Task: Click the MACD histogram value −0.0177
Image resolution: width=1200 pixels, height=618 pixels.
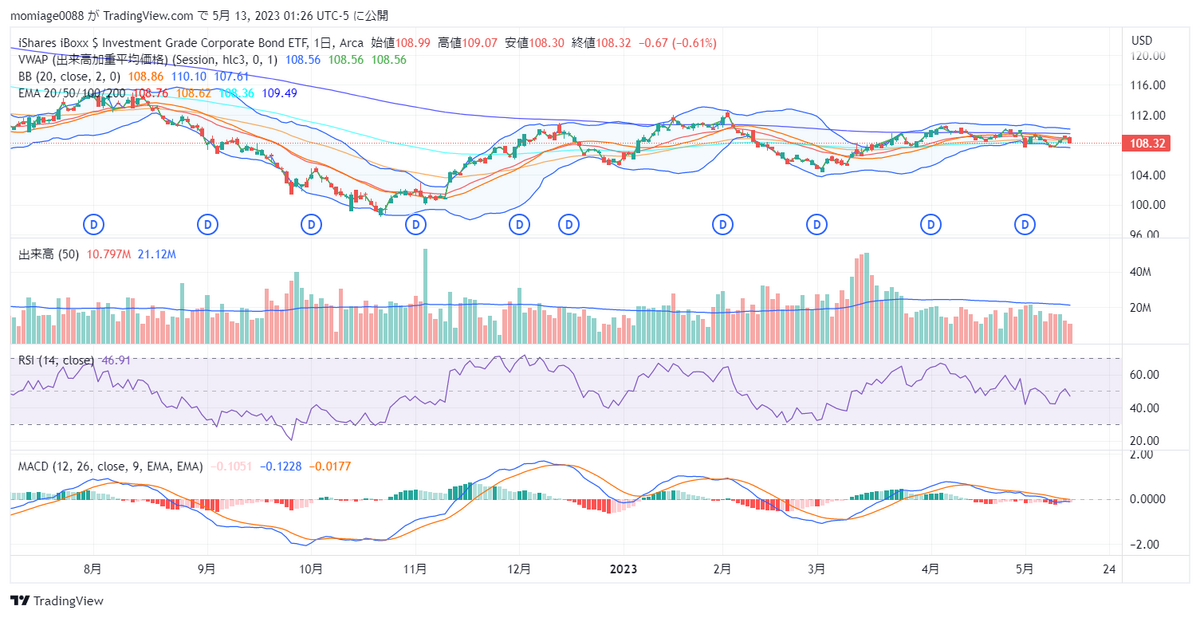Action: [329, 466]
